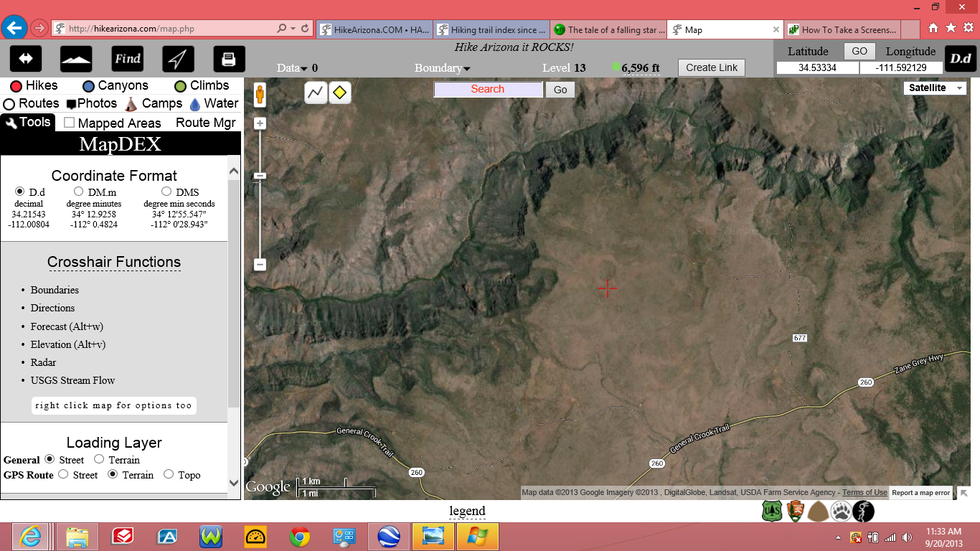980x551 pixels.
Task: Click the brown rounded-triangle BLM icon
Action: coord(818,512)
